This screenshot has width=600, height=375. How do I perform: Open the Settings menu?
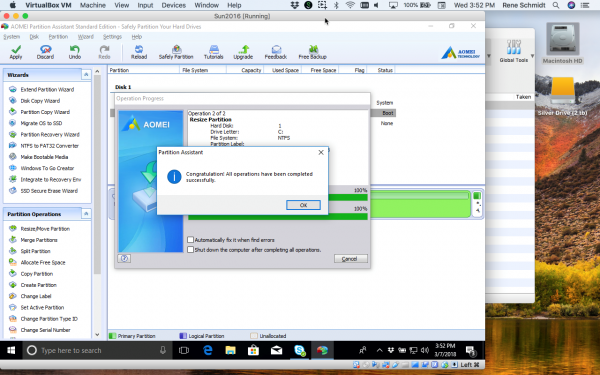tap(112, 37)
